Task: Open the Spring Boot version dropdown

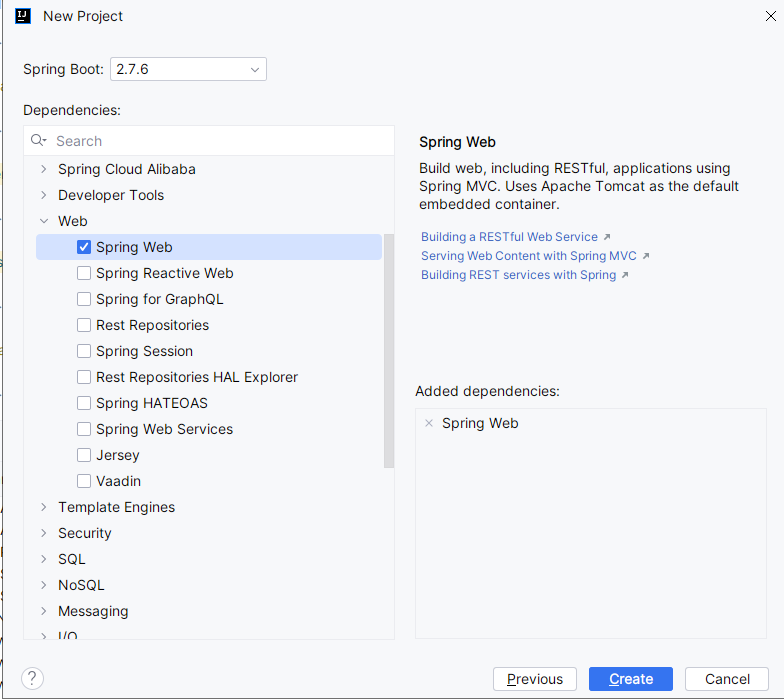Action: pos(188,69)
